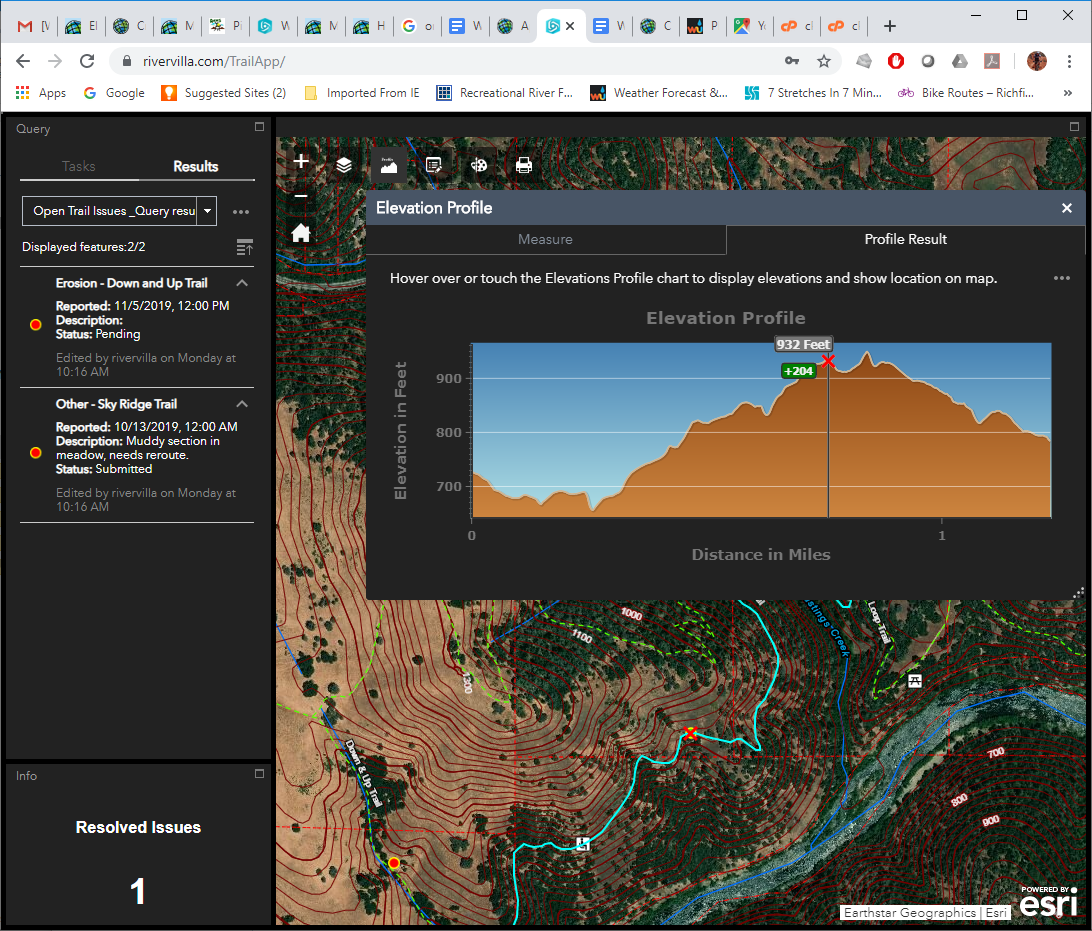1092x931 pixels.
Task: Switch to the Tasks tab
Action: click(x=79, y=166)
